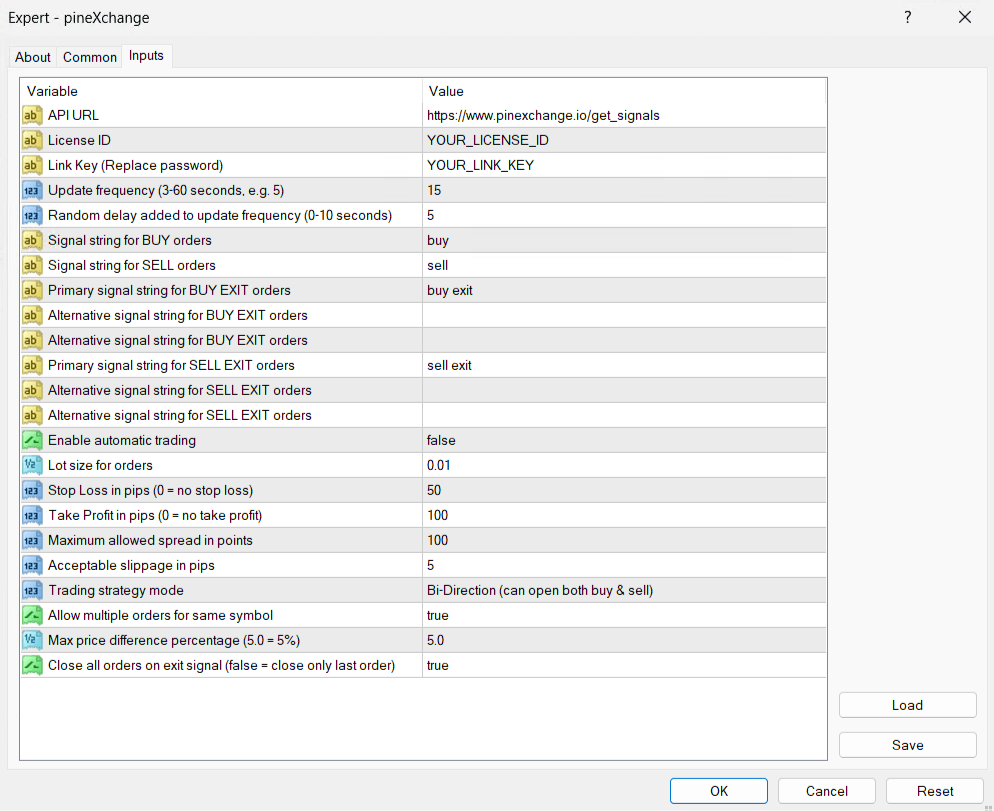Click the integer icon for Random delay row
Screen dimensions: 994x811
32,216
